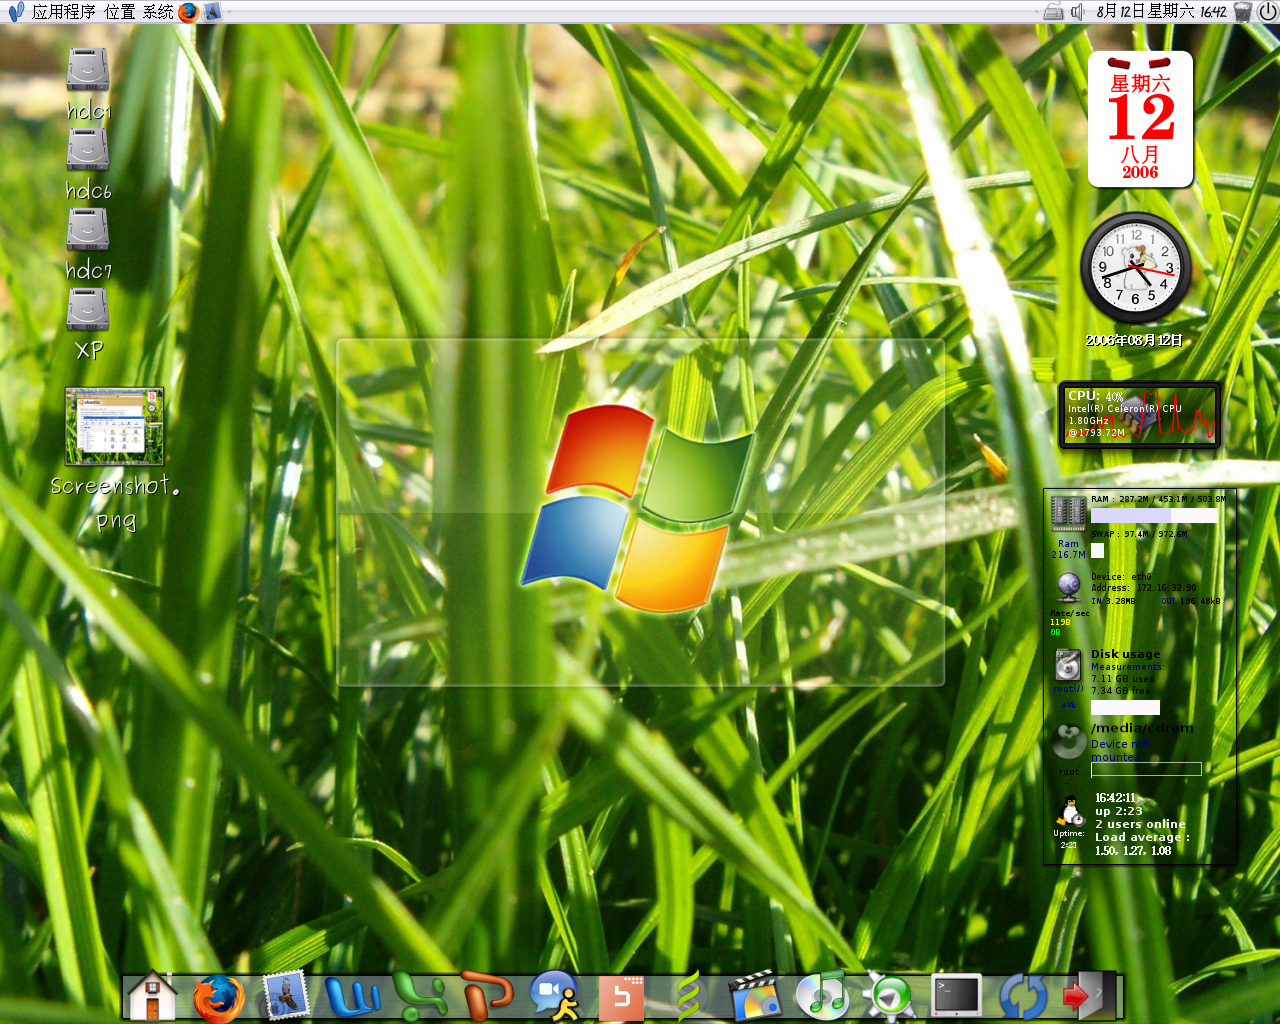Click the calendar widget showing 12
Image resolution: width=1280 pixels, height=1024 pixels.
tap(1140, 120)
